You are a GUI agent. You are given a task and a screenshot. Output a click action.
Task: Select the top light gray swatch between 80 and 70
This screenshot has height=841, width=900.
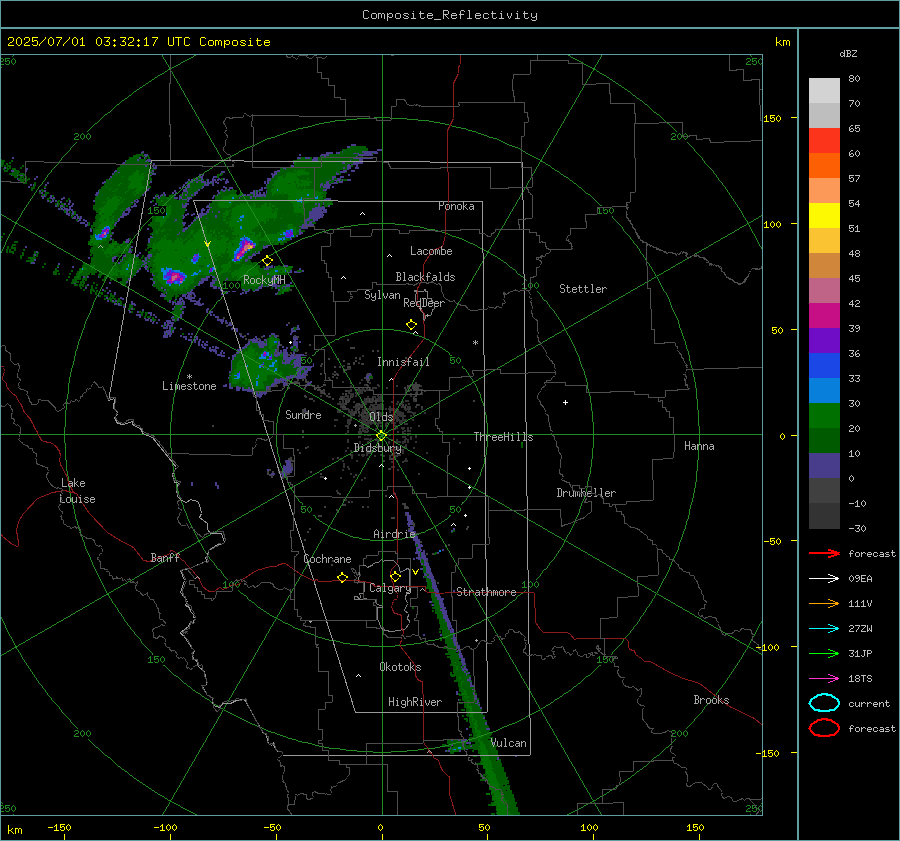tap(824, 90)
